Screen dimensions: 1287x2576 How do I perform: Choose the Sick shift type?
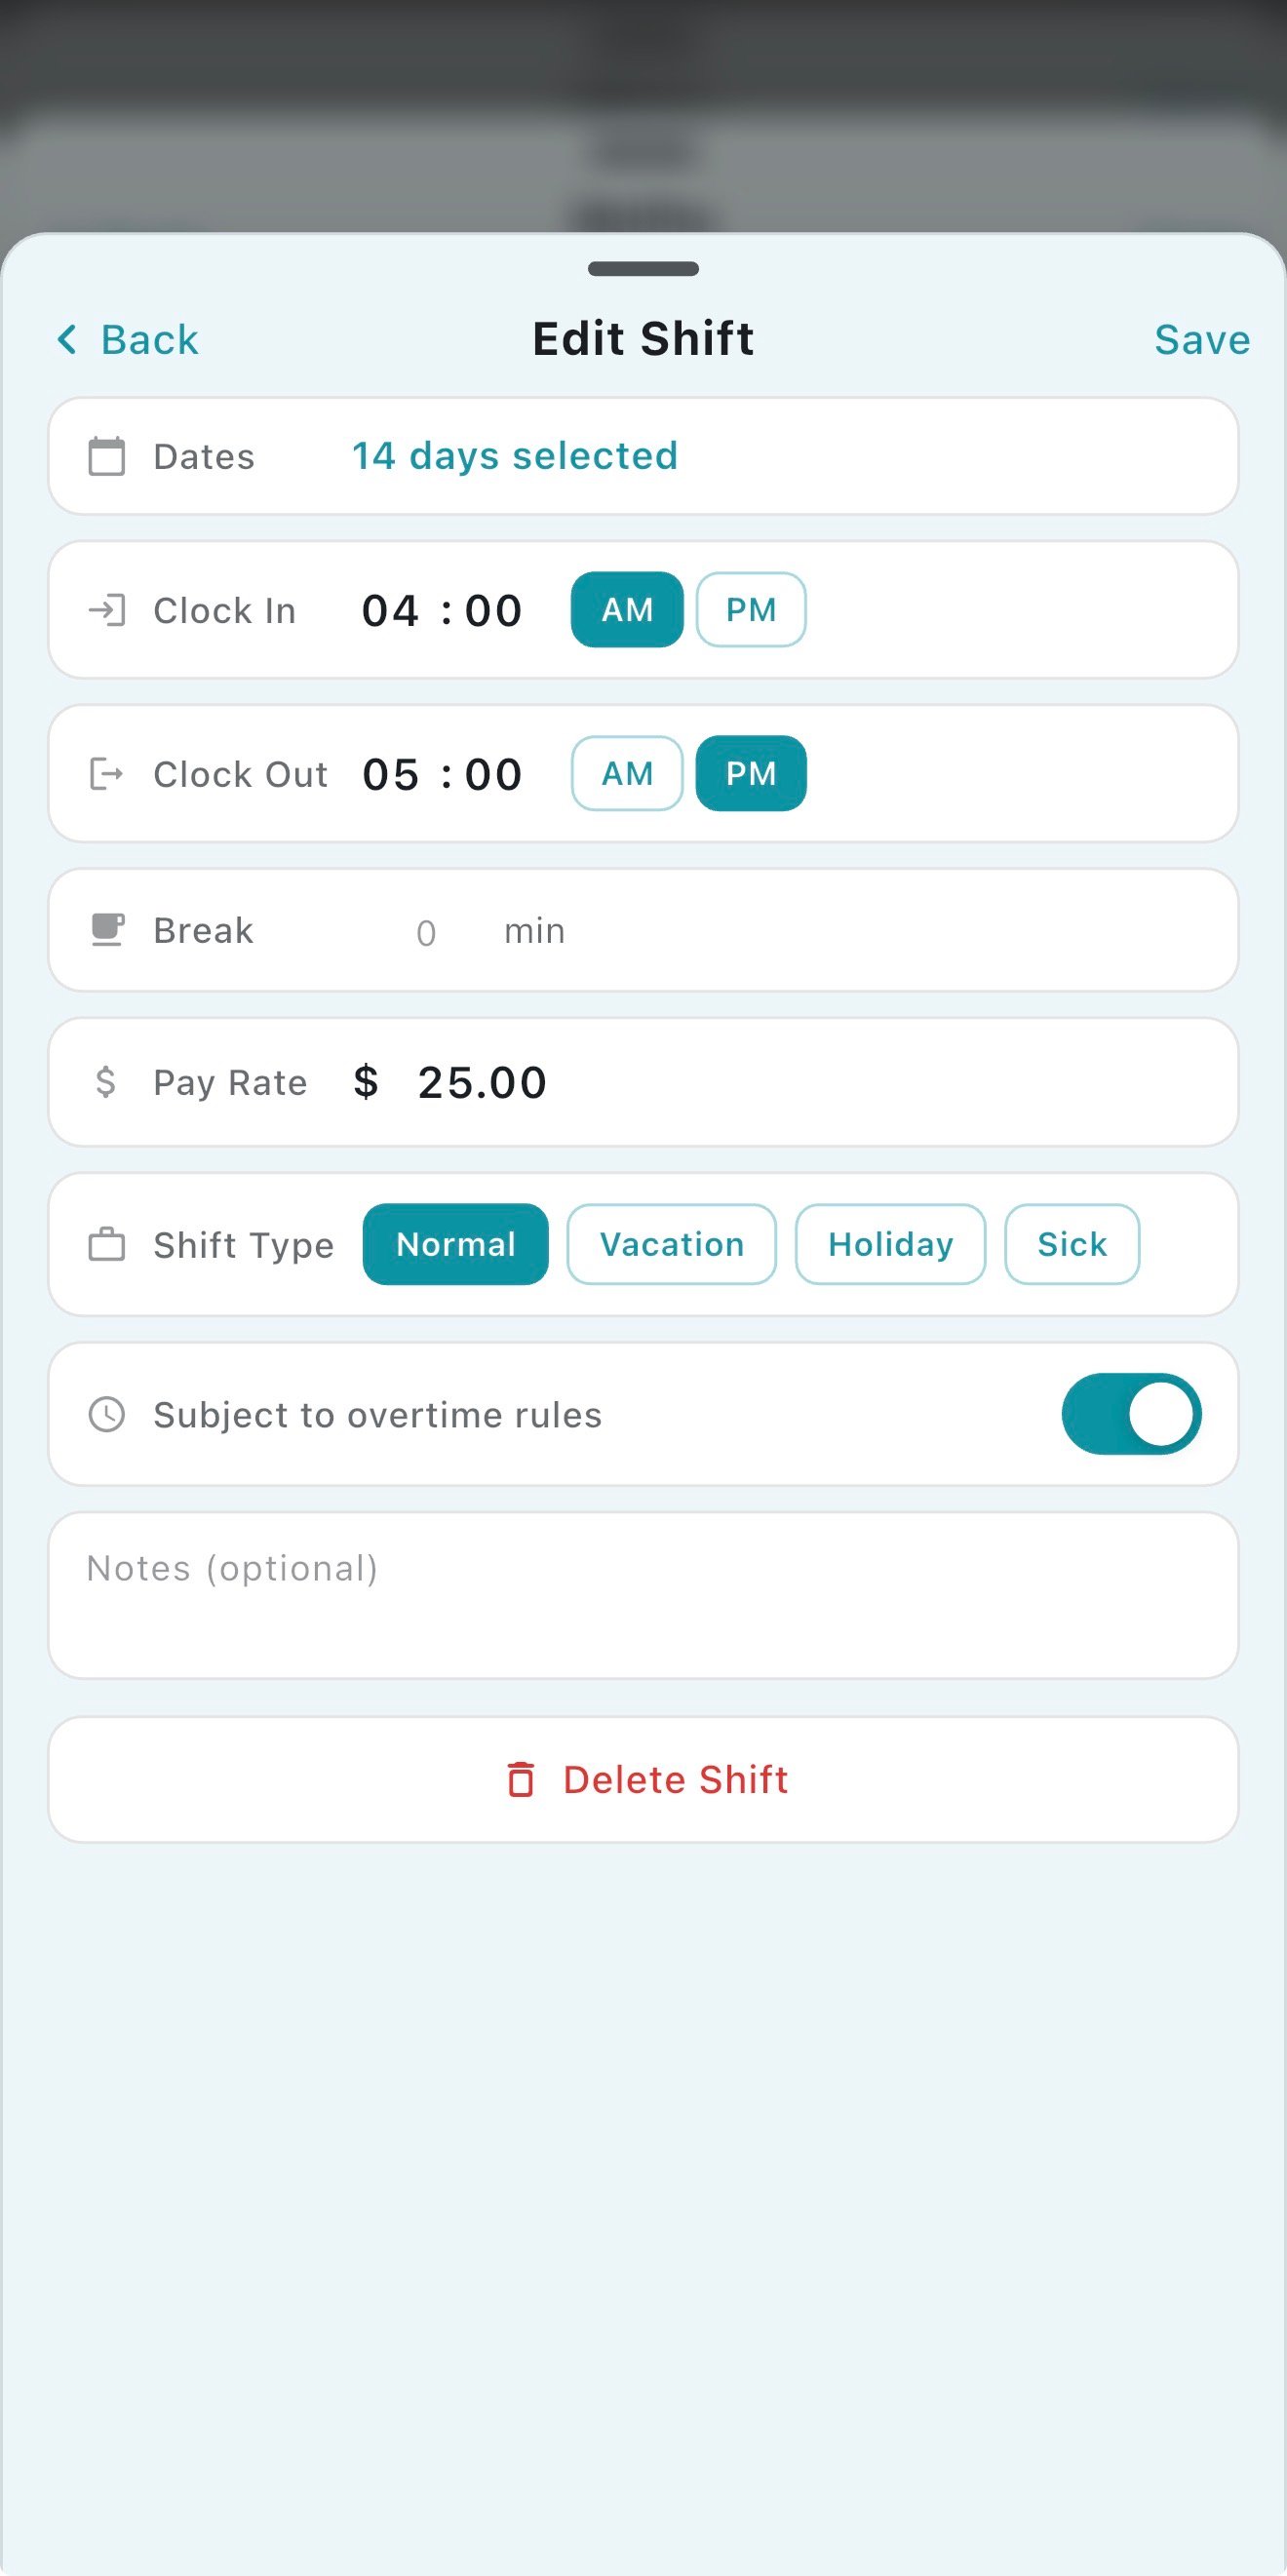1071,1244
